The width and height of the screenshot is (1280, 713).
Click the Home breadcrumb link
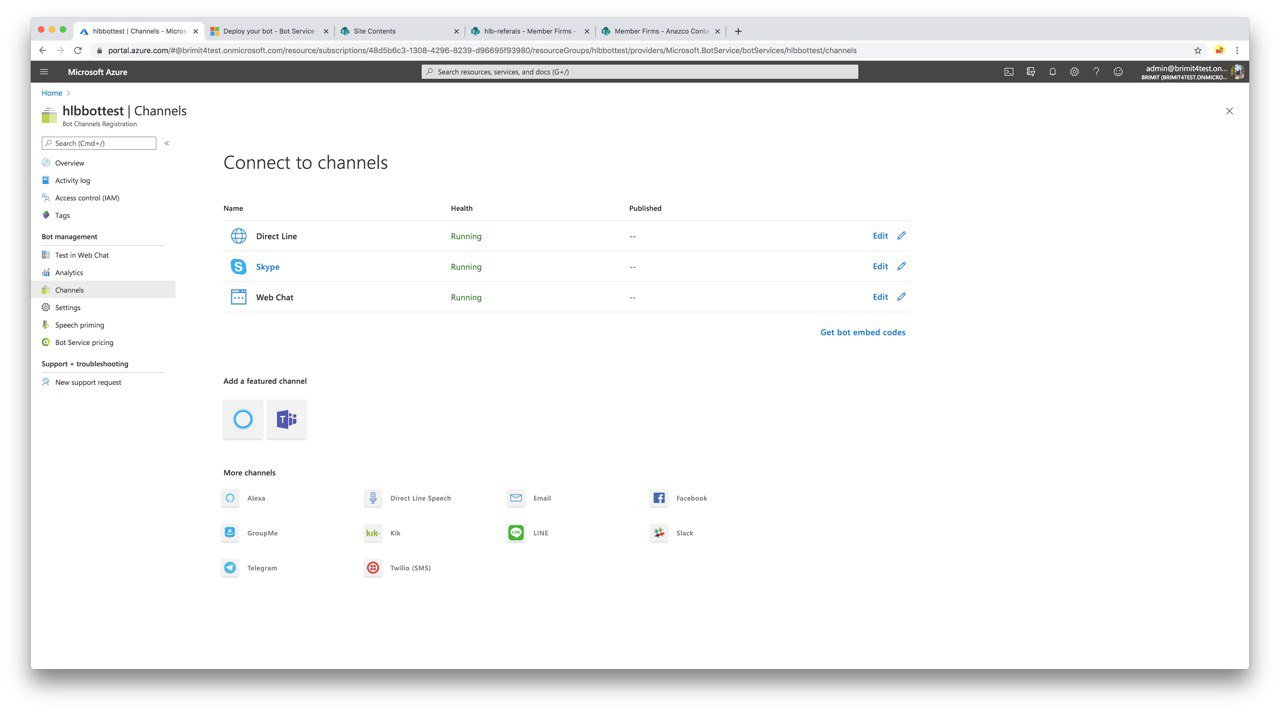point(52,93)
